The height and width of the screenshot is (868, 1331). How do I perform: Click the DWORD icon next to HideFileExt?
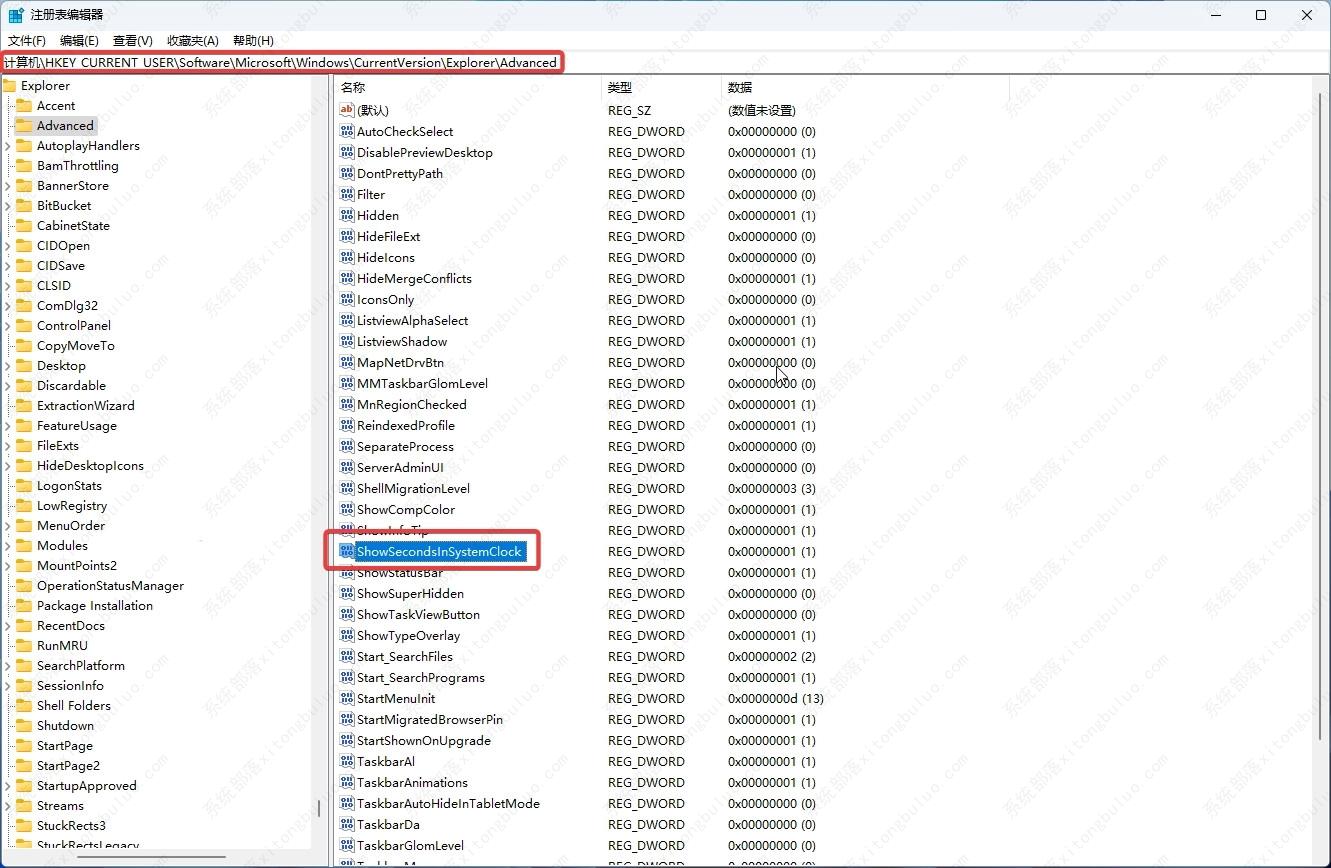(347, 236)
